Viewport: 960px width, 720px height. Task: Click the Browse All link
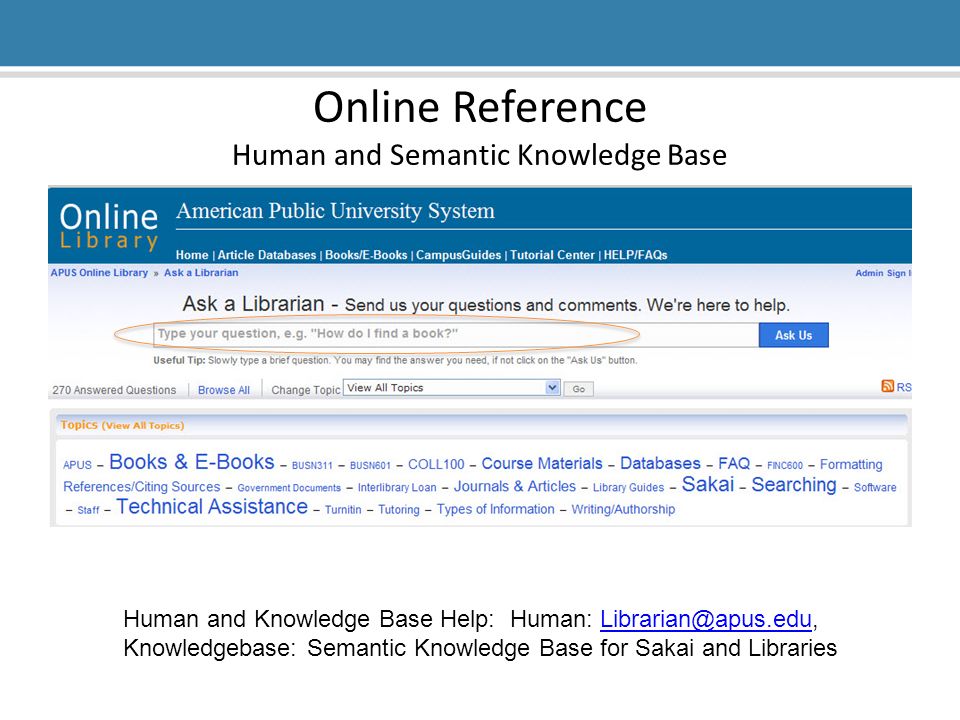(223, 390)
